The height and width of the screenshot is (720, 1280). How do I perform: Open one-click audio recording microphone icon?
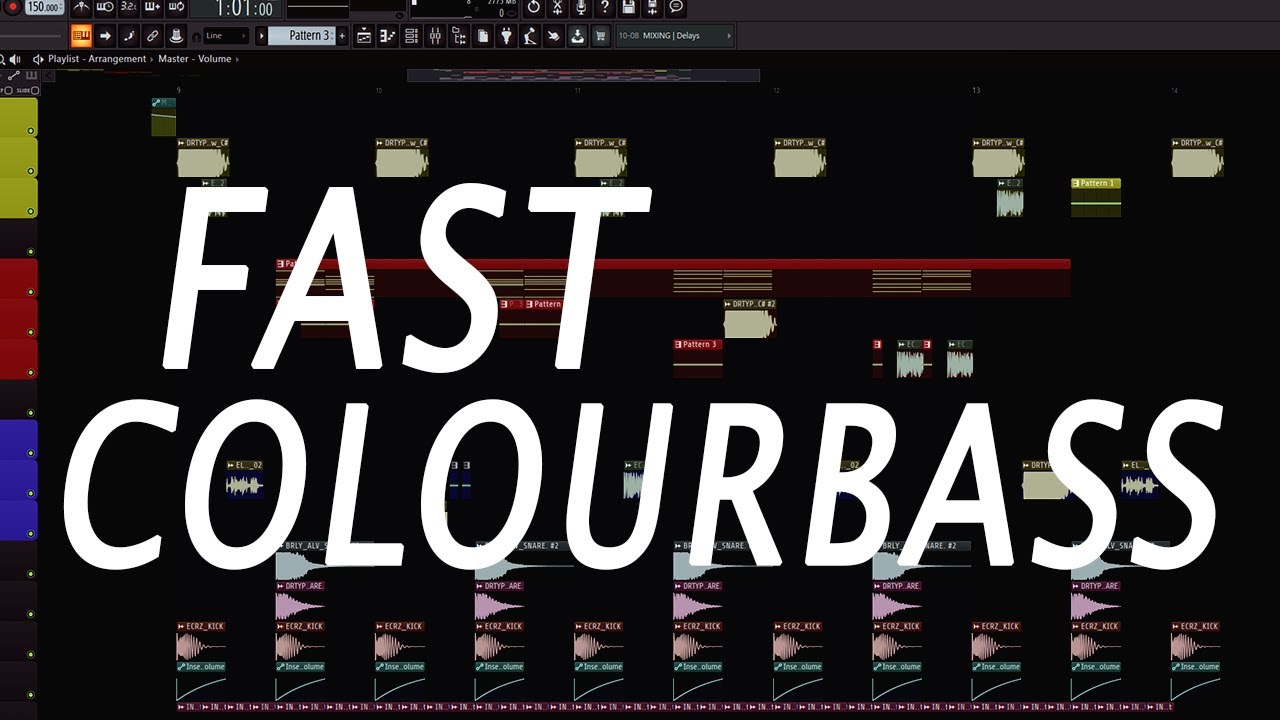582,7
